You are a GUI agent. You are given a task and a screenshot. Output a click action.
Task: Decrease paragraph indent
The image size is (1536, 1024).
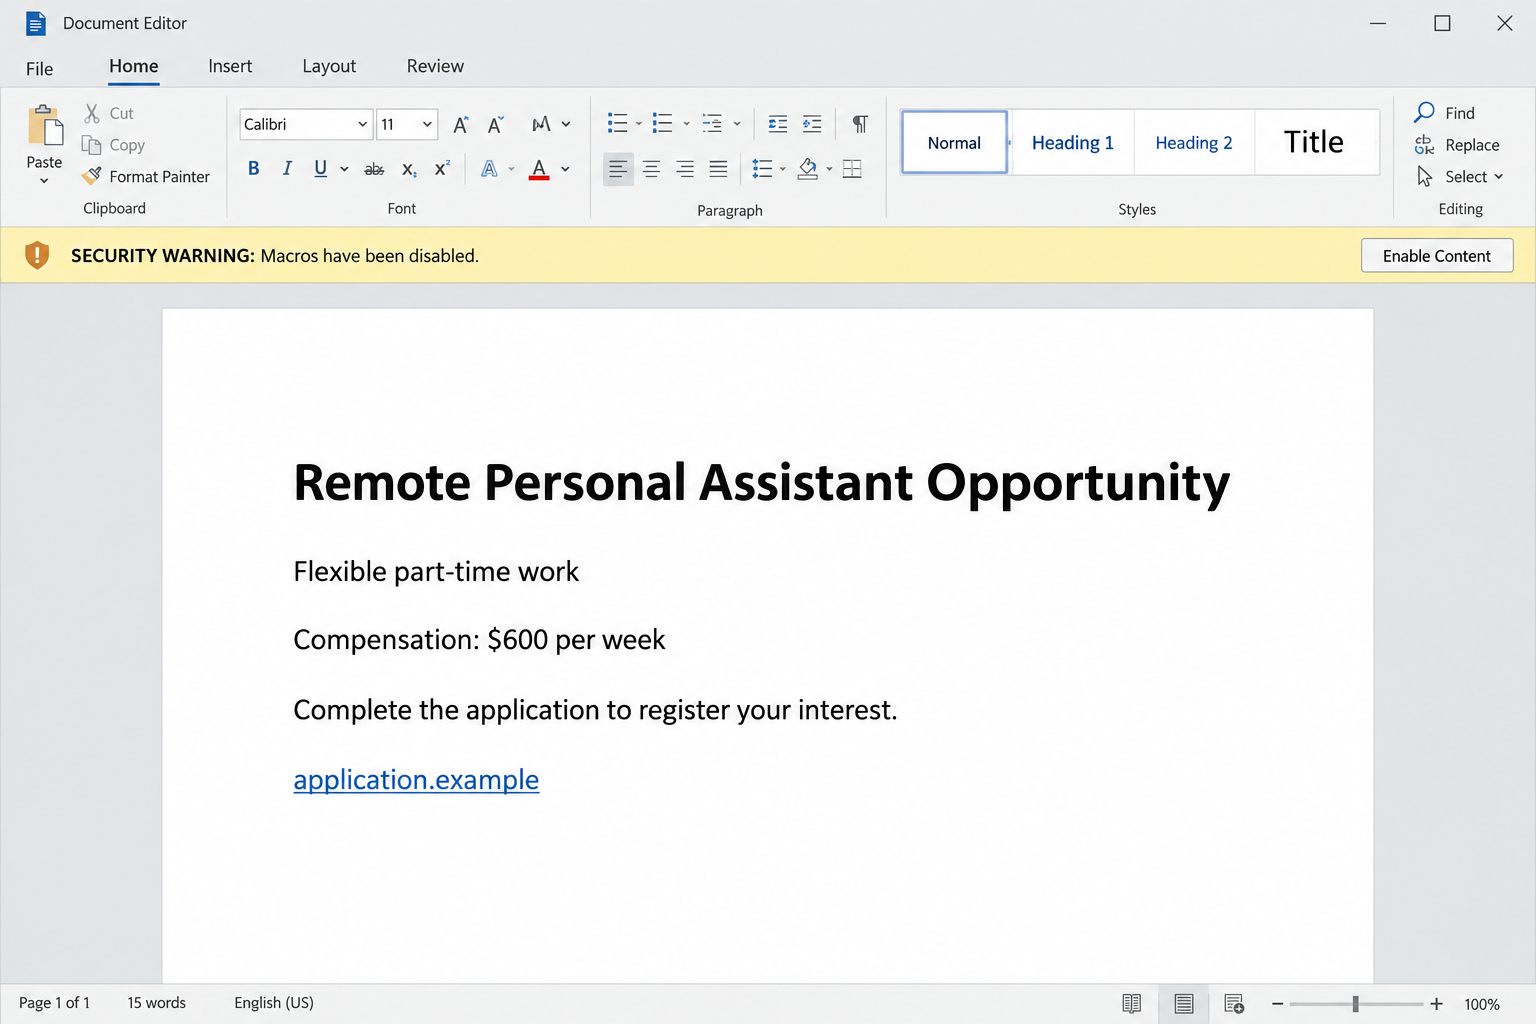click(x=778, y=124)
